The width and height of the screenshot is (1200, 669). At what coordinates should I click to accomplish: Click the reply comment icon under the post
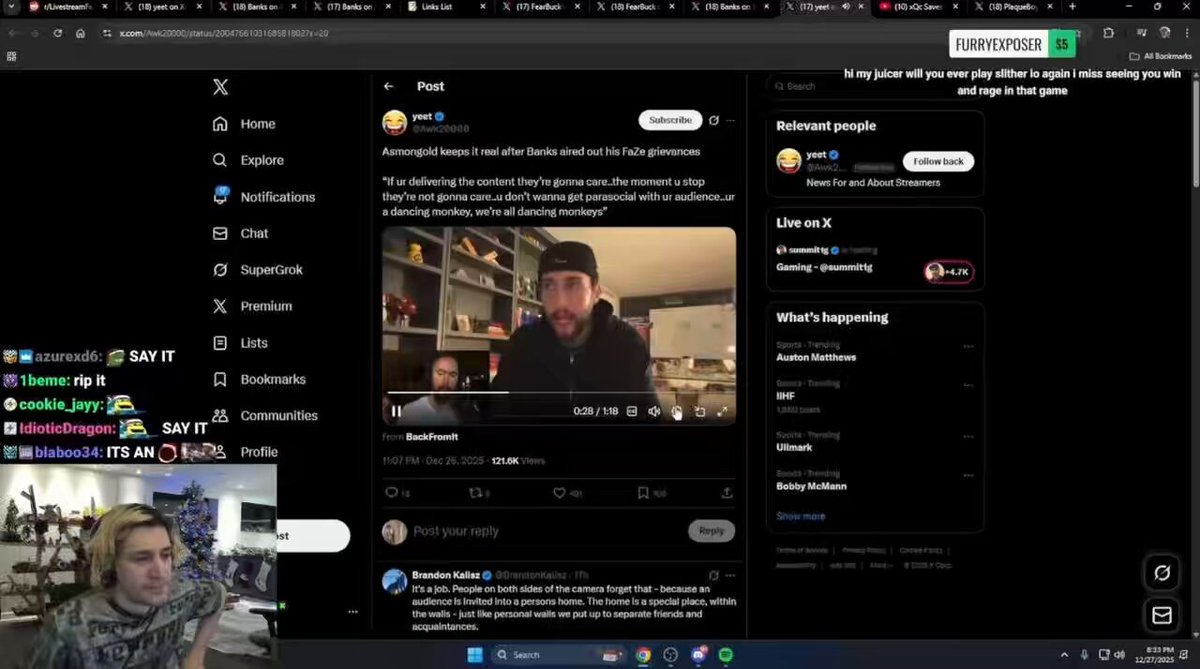click(x=391, y=493)
